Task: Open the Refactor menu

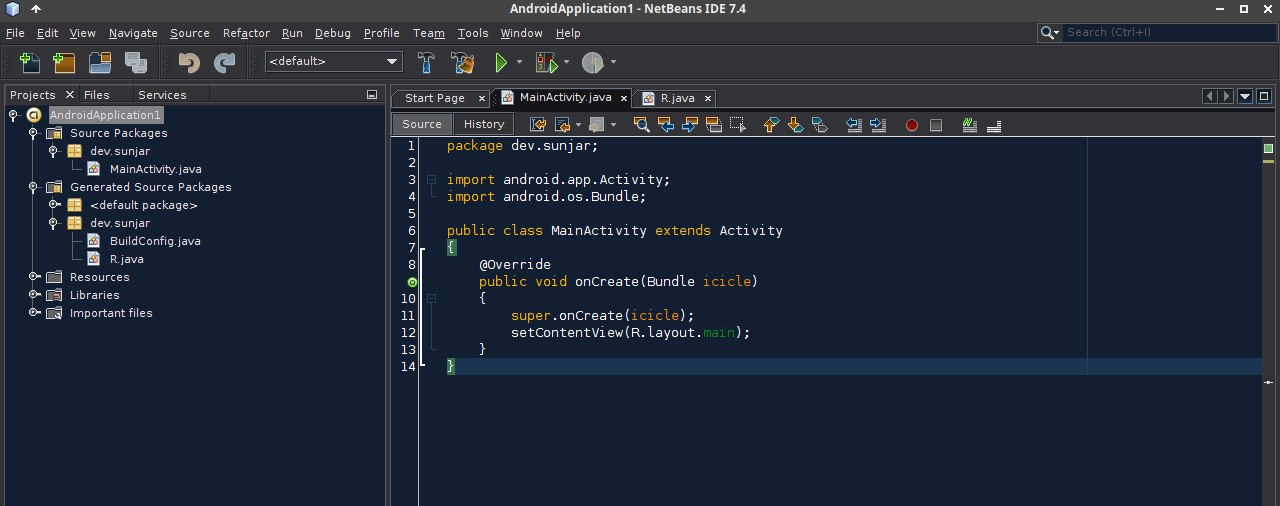Action: (246, 33)
